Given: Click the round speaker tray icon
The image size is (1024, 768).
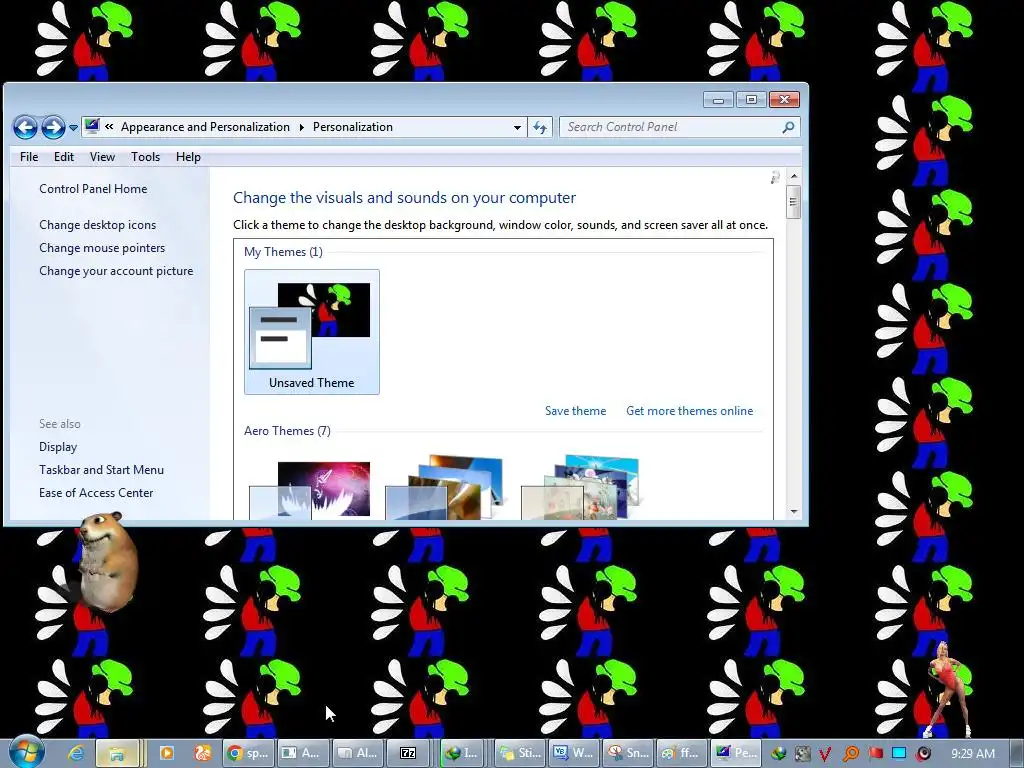Looking at the screenshot, I should [923, 754].
